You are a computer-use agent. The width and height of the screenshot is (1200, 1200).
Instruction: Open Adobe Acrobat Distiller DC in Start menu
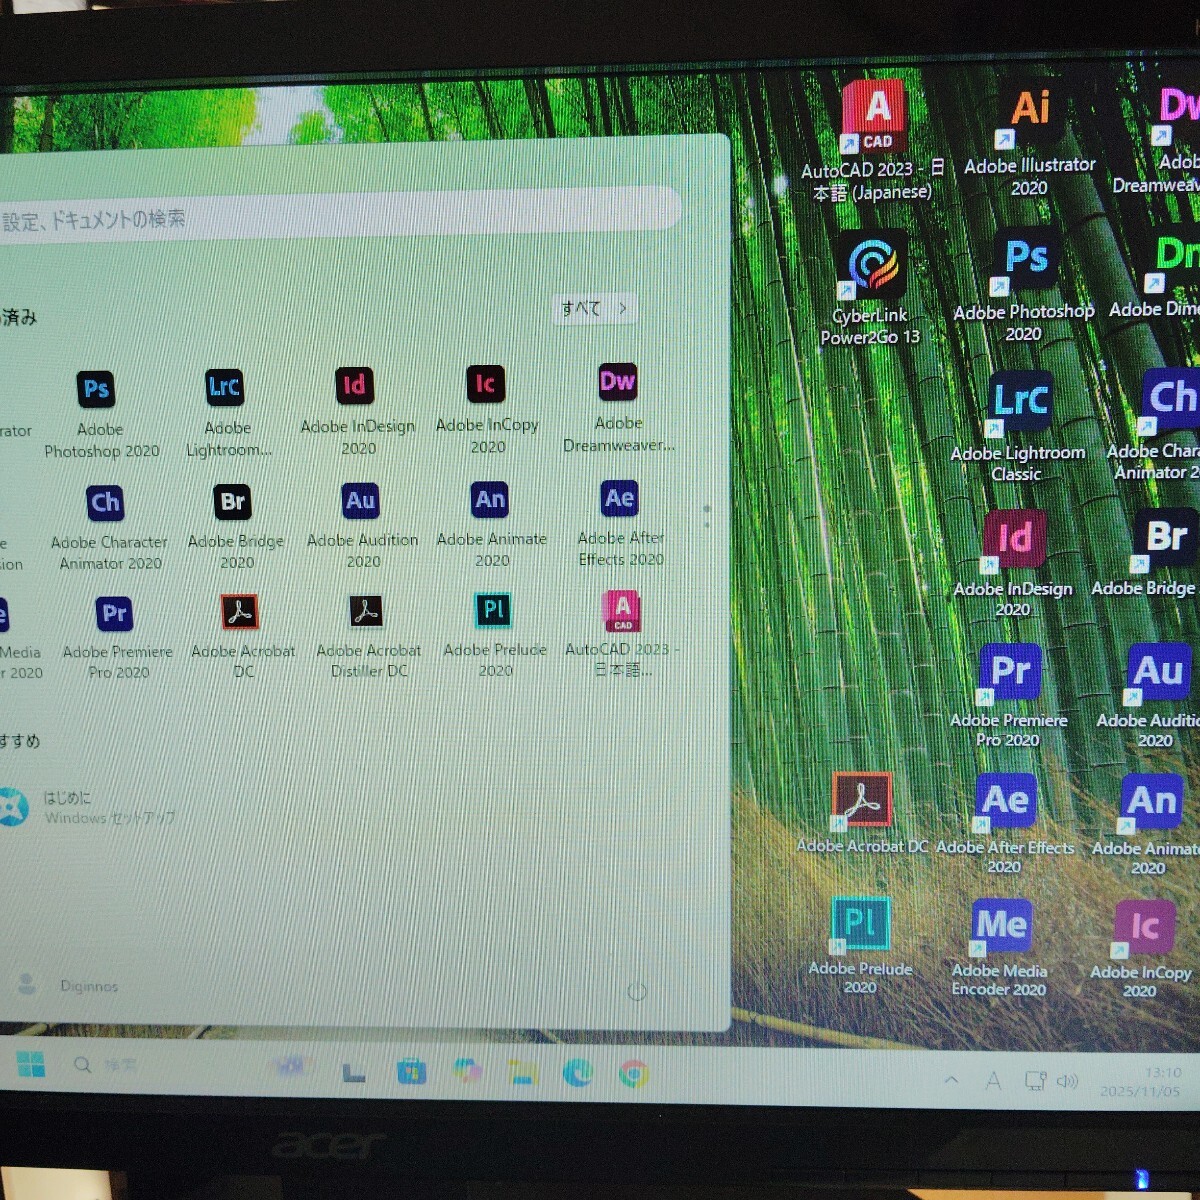point(368,635)
